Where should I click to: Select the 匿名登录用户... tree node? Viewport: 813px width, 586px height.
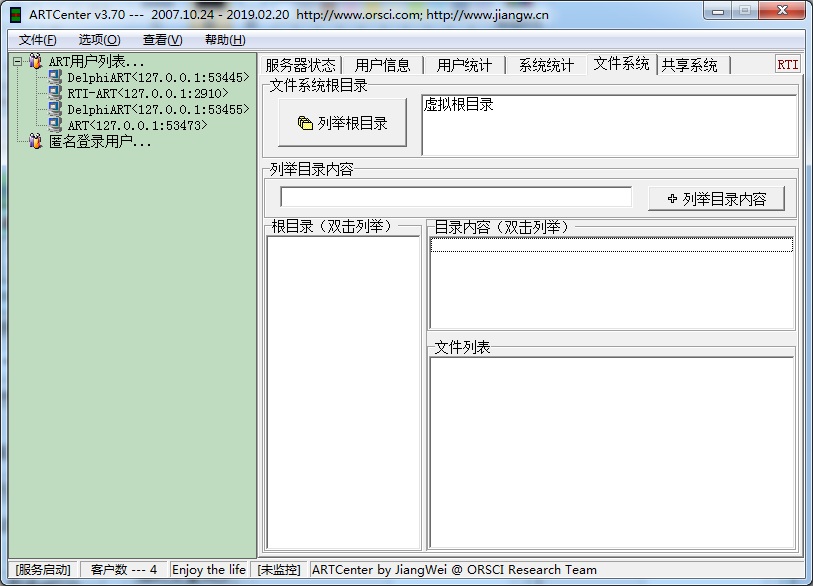100,142
